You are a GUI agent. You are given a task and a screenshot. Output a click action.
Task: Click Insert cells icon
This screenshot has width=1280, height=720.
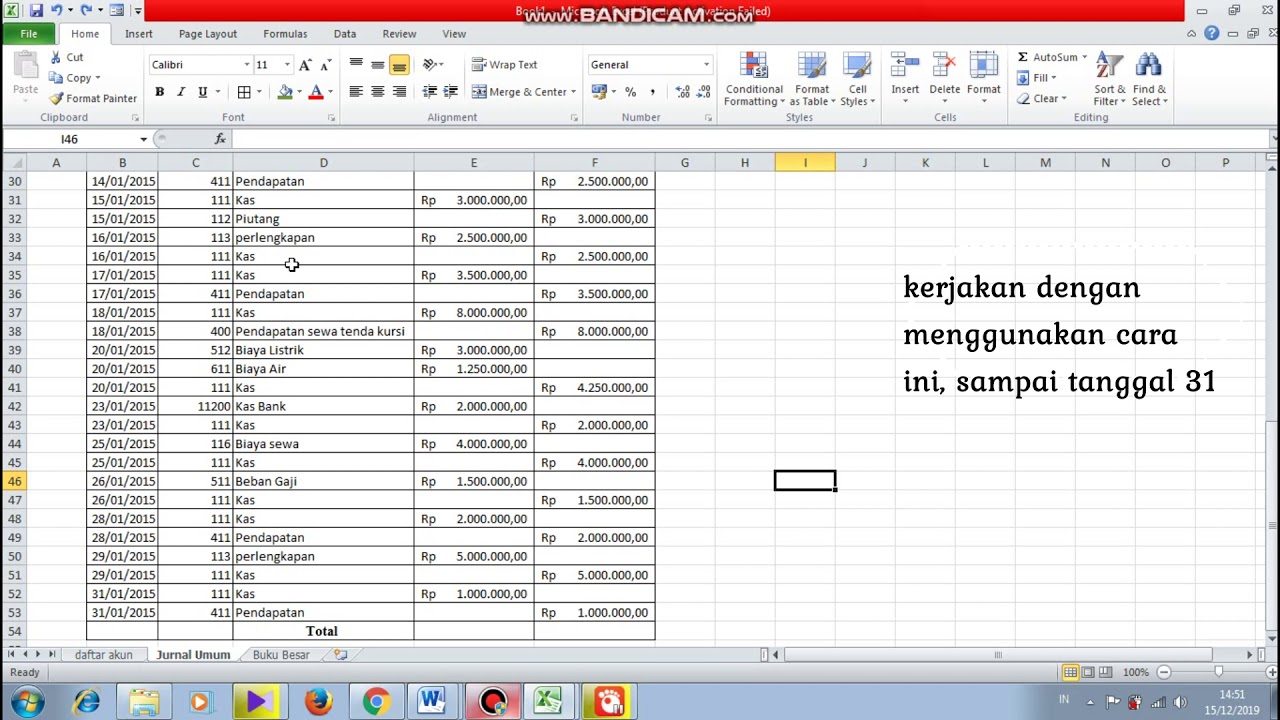(905, 66)
